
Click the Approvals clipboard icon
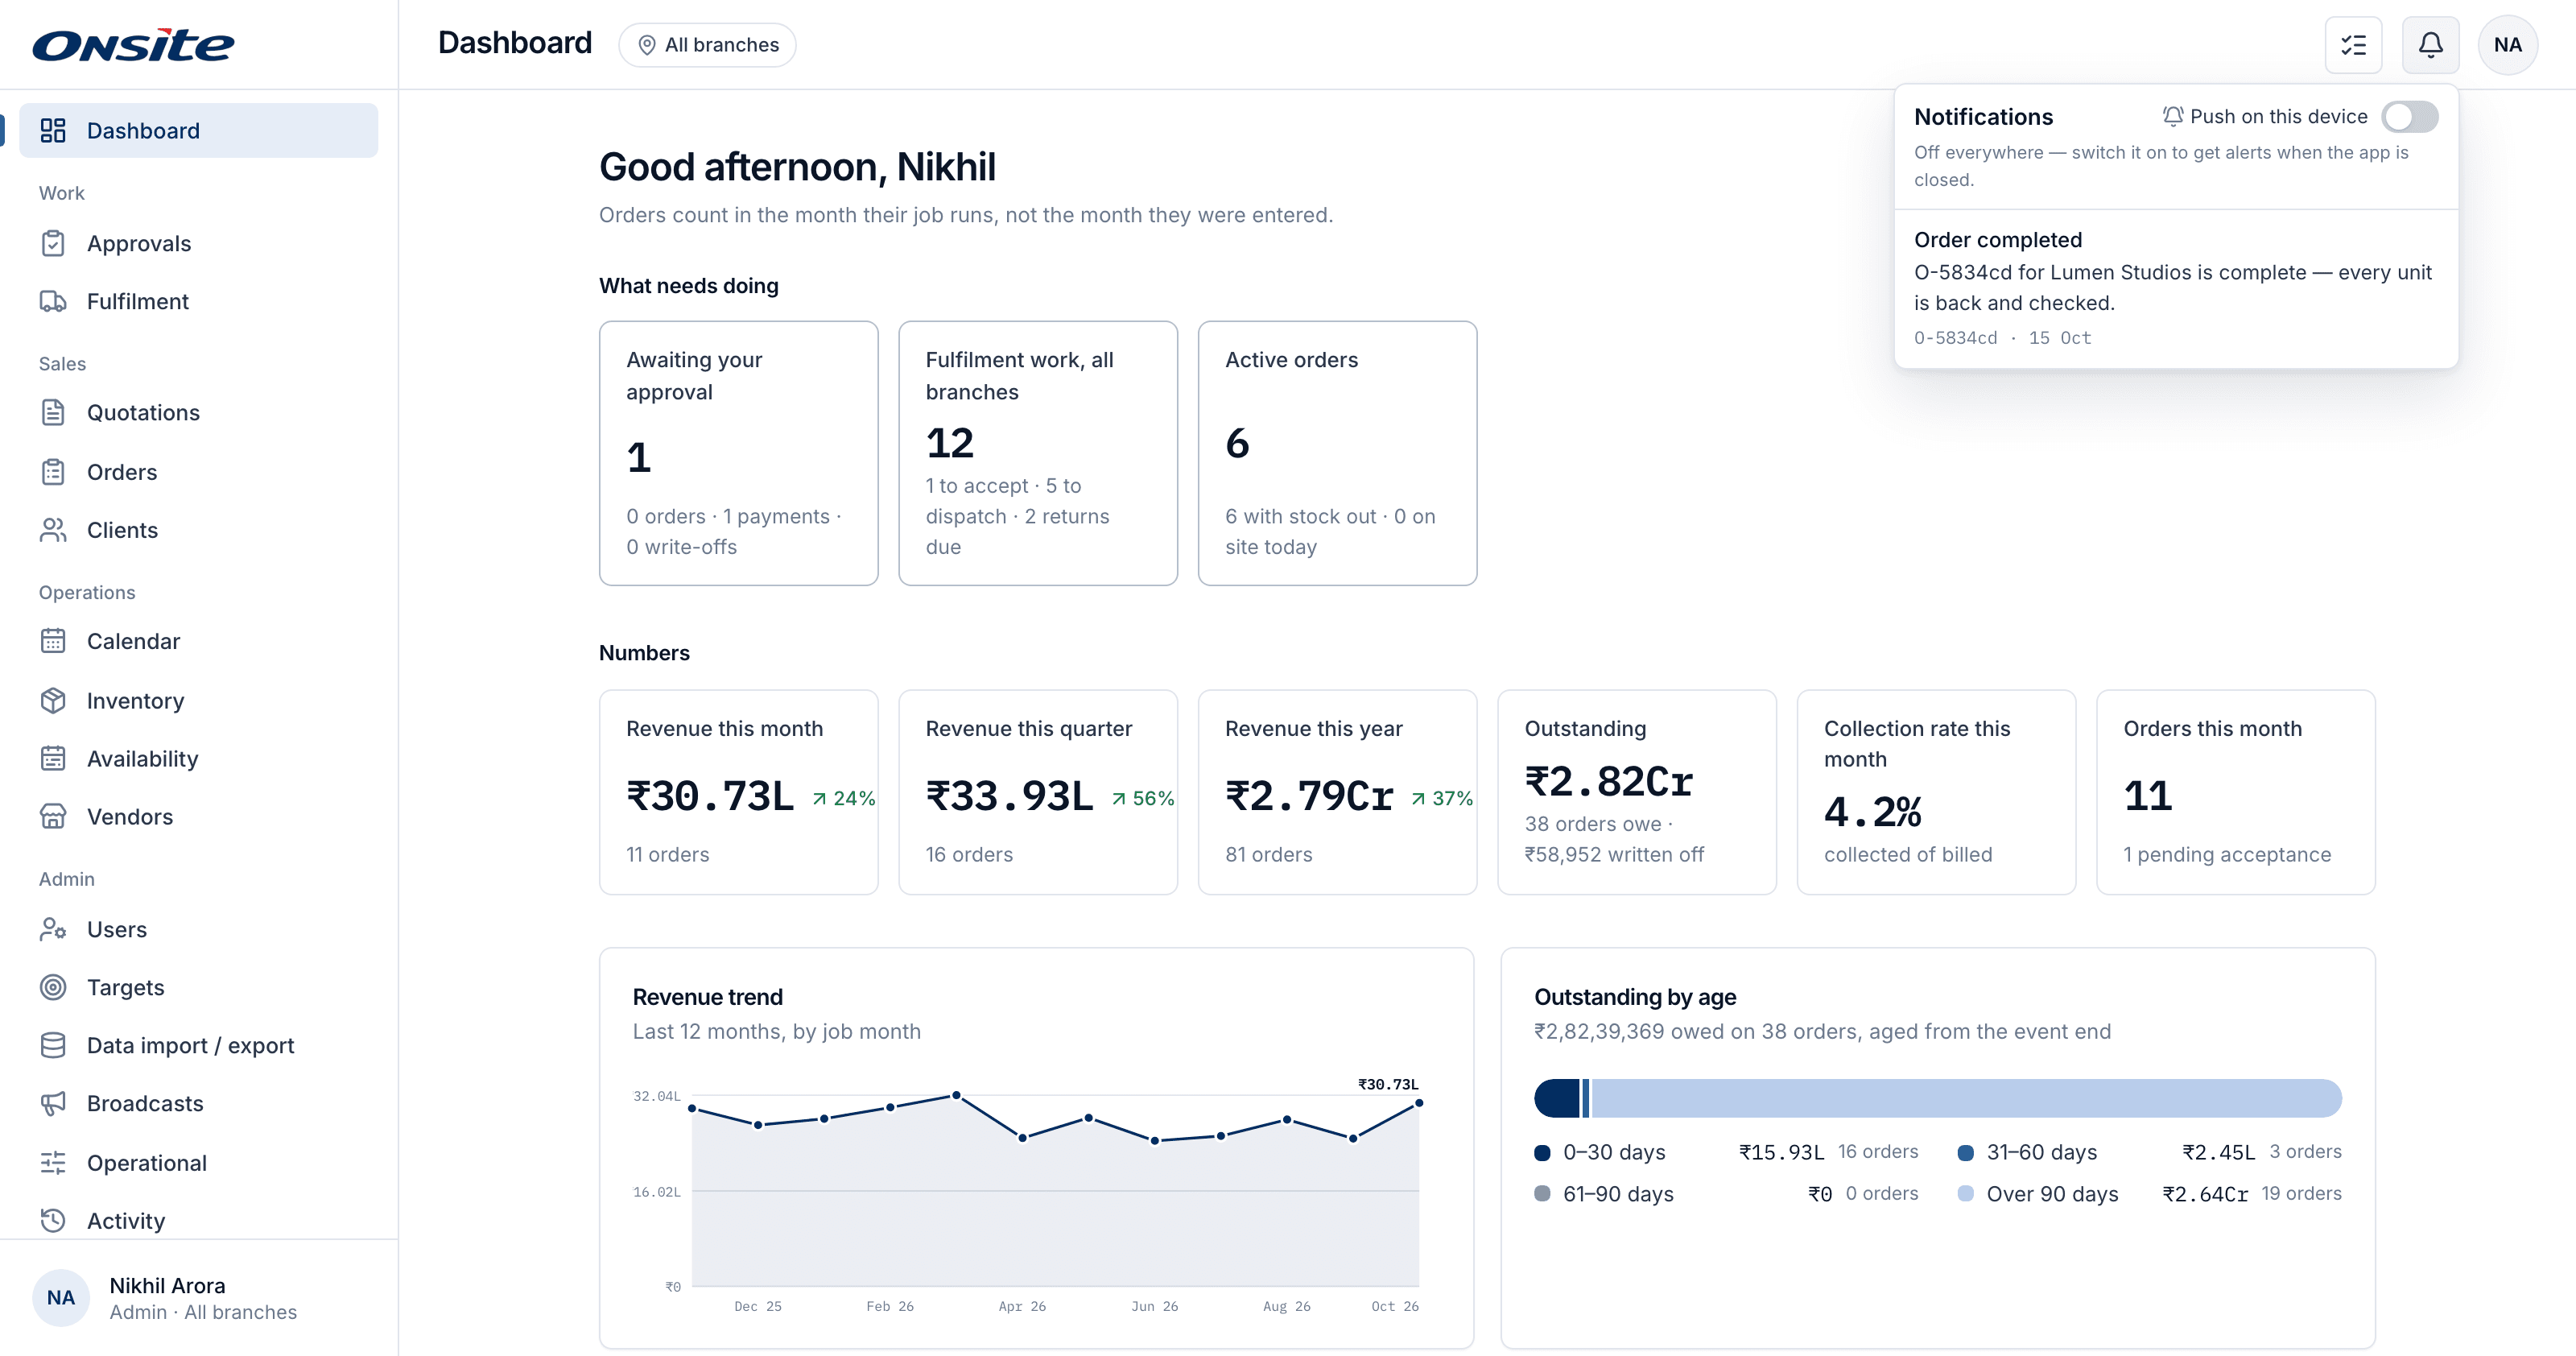53,243
